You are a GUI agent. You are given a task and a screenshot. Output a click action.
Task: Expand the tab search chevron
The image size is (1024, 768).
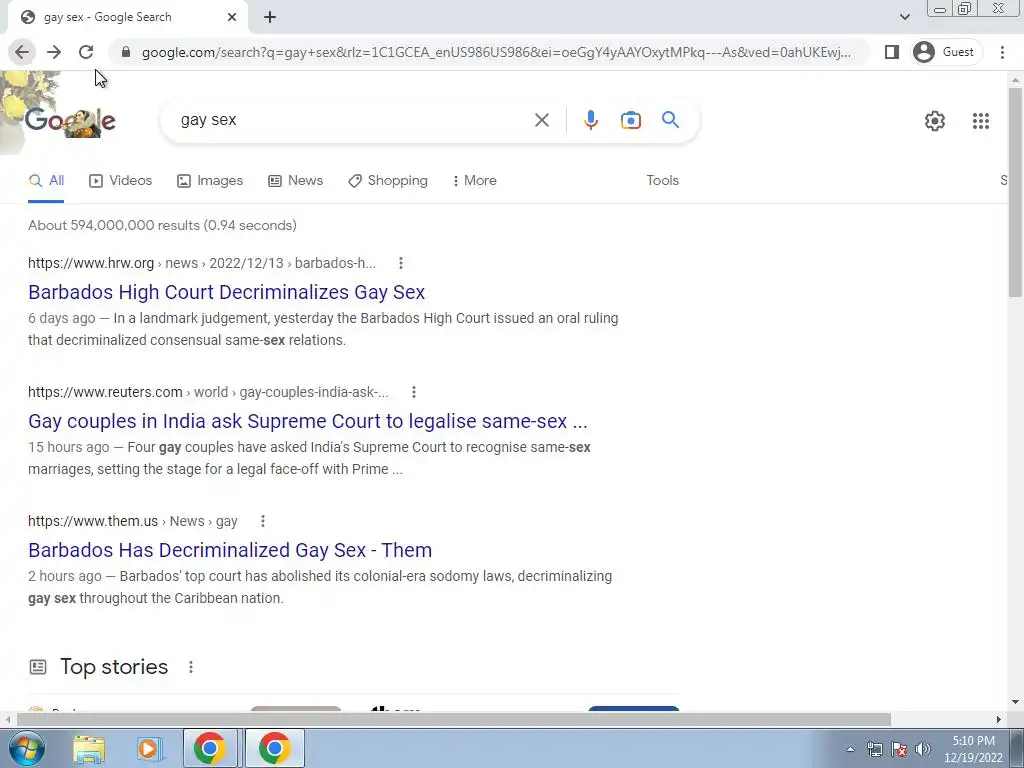point(904,17)
